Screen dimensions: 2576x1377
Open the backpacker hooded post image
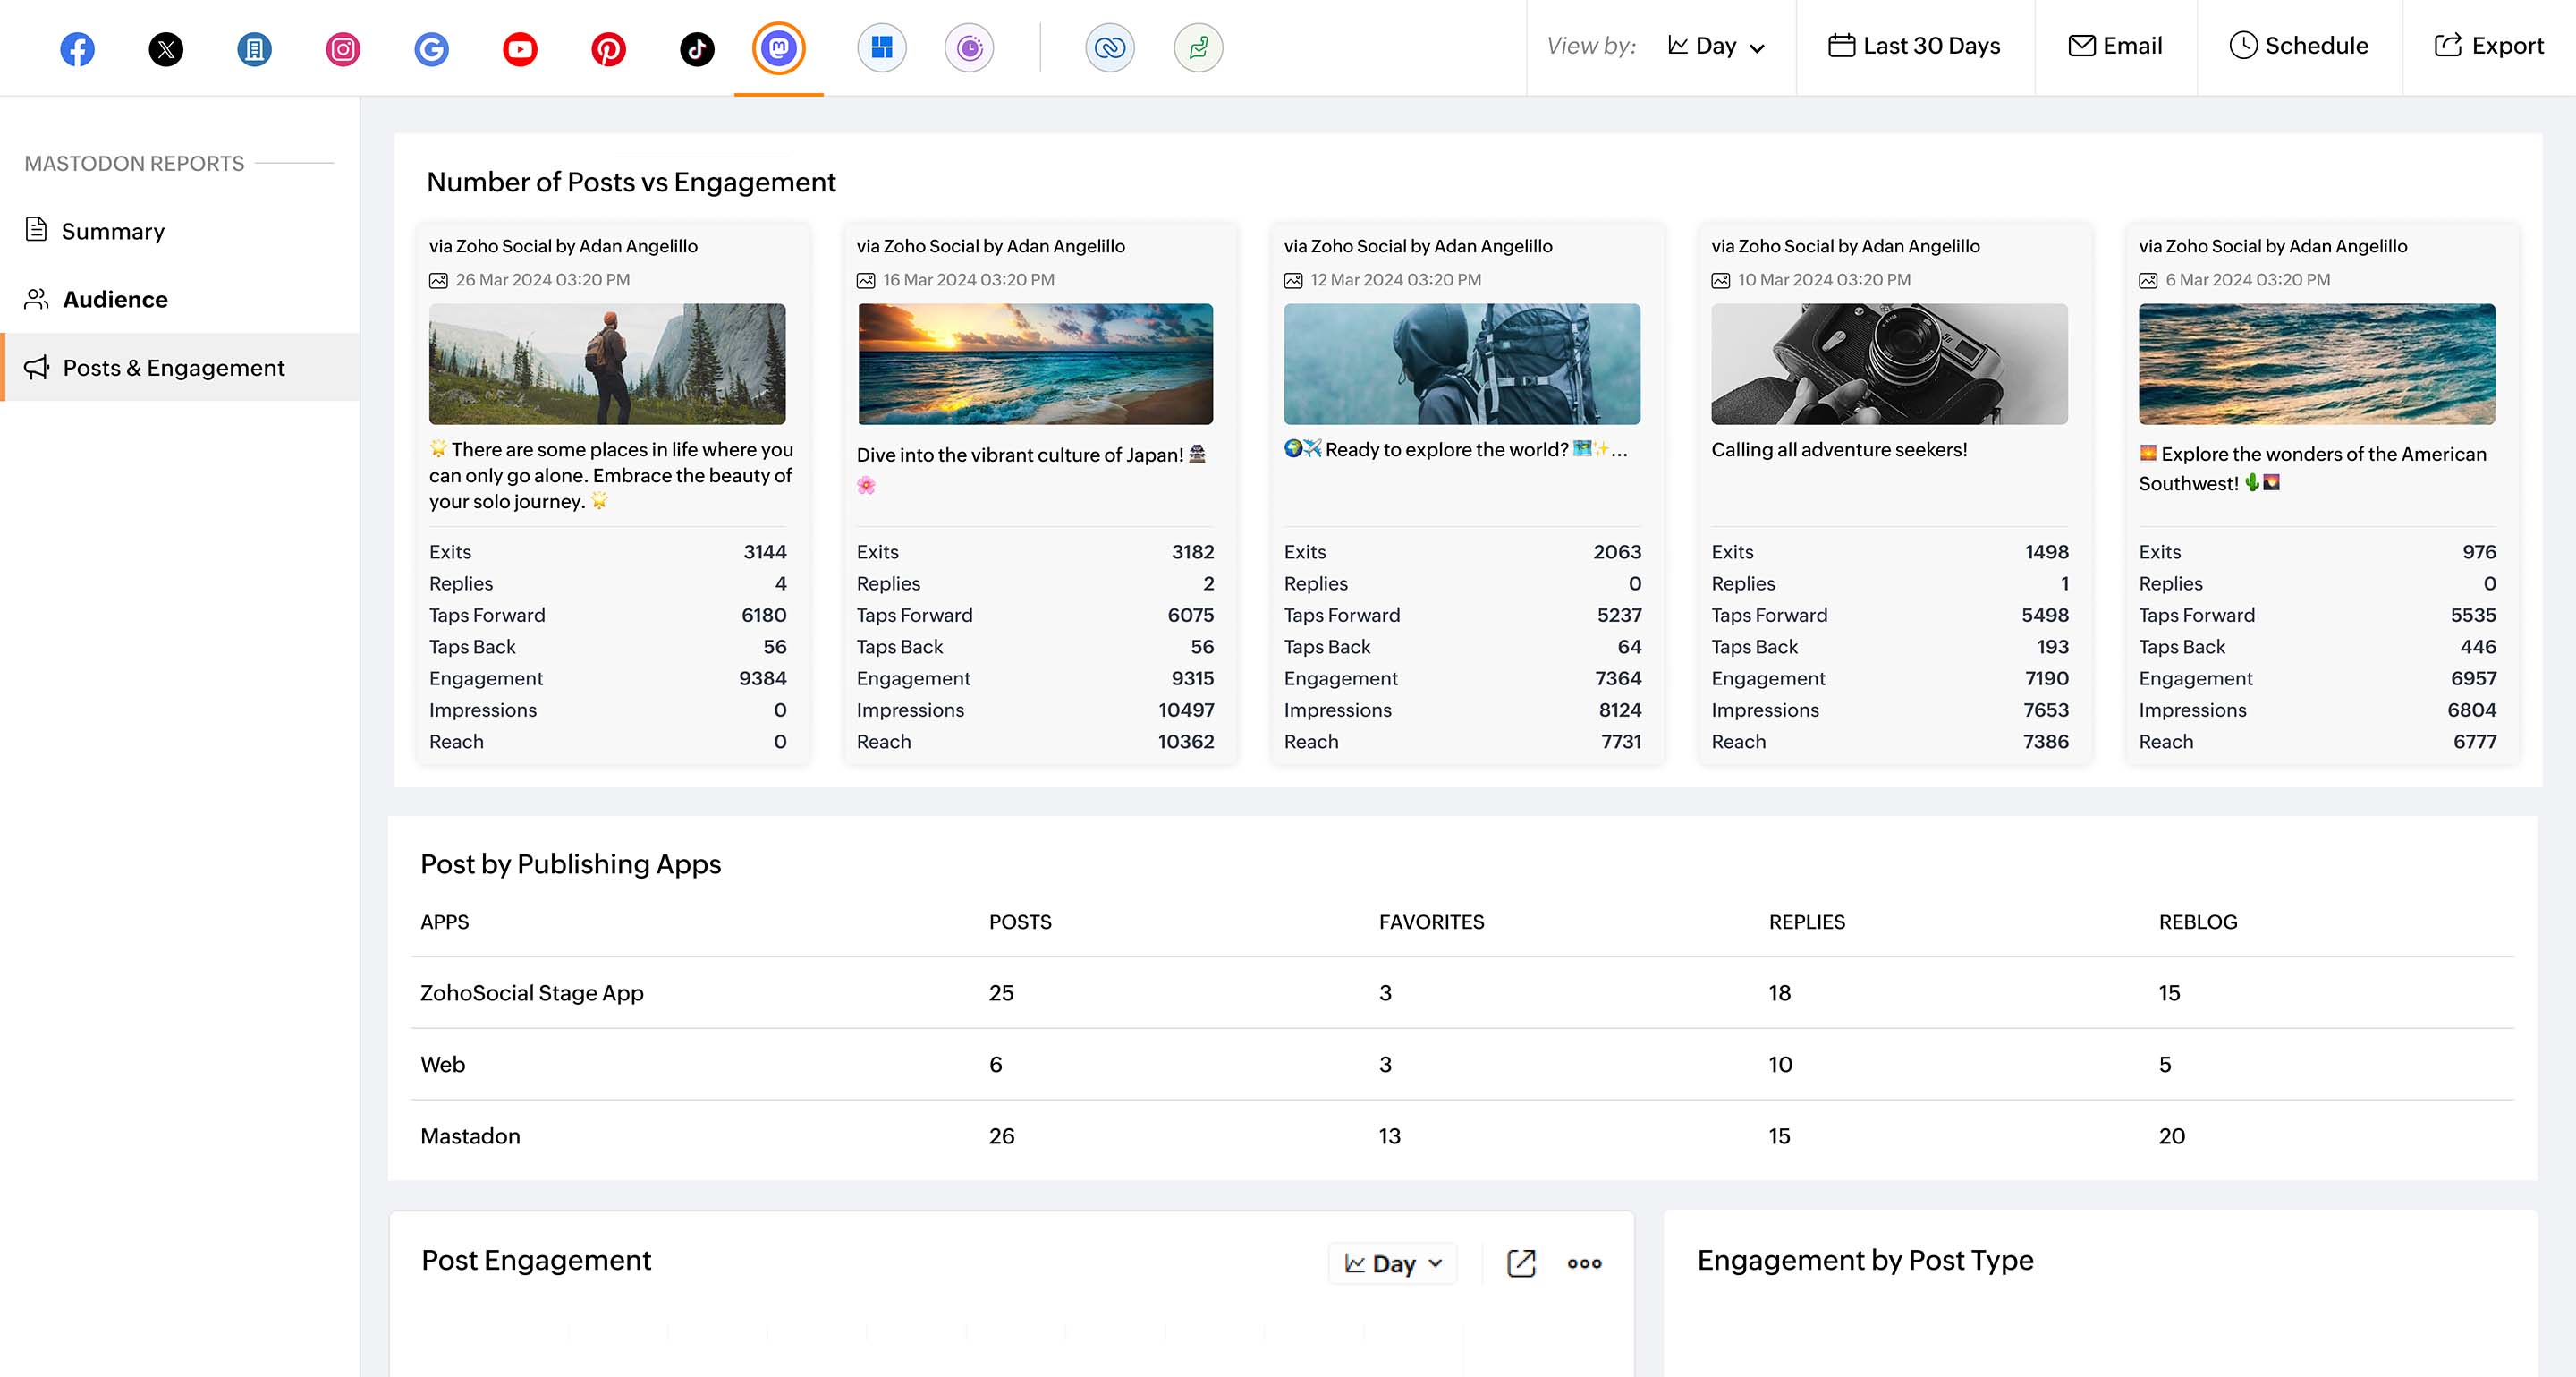coord(1462,364)
